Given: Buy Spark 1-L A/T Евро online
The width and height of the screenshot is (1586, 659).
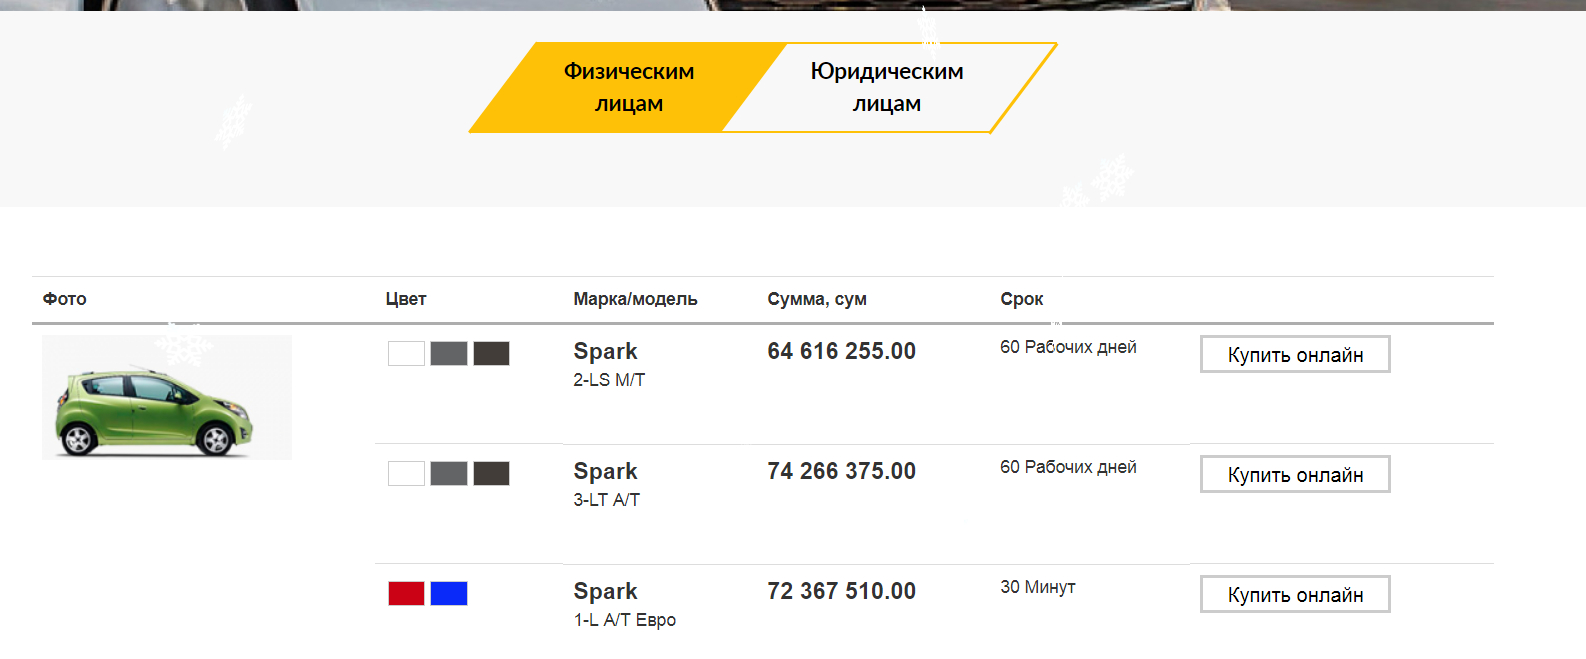Looking at the screenshot, I should click(x=1295, y=595).
